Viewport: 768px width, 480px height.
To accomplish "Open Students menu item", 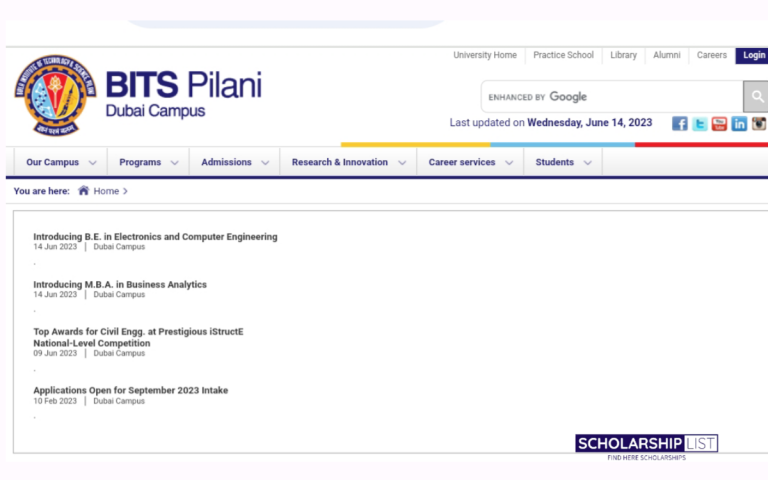I will (554, 162).
